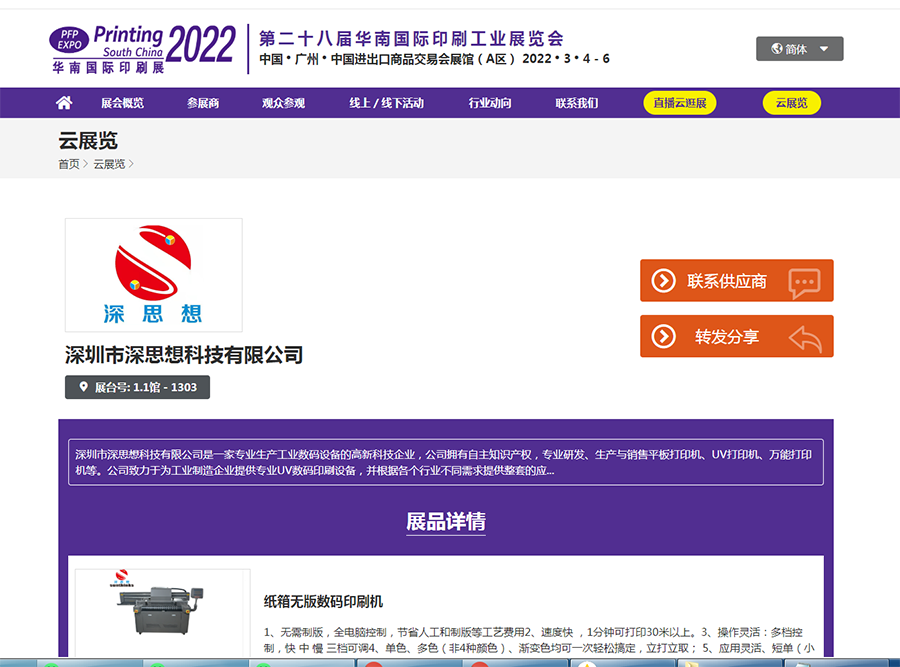This screenshot has width=900, height=667.
Task: Select 线上/线下活动 in the navigation bar
Action: click(x=386, y=103)
